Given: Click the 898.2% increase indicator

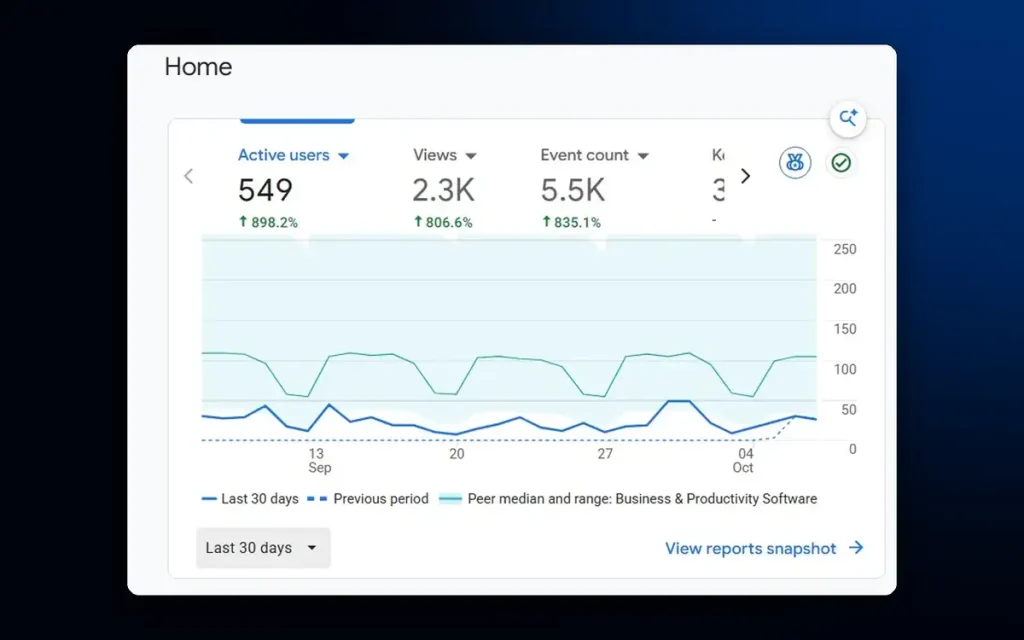Looking at the screenshot, I should (x=268, y=222).
